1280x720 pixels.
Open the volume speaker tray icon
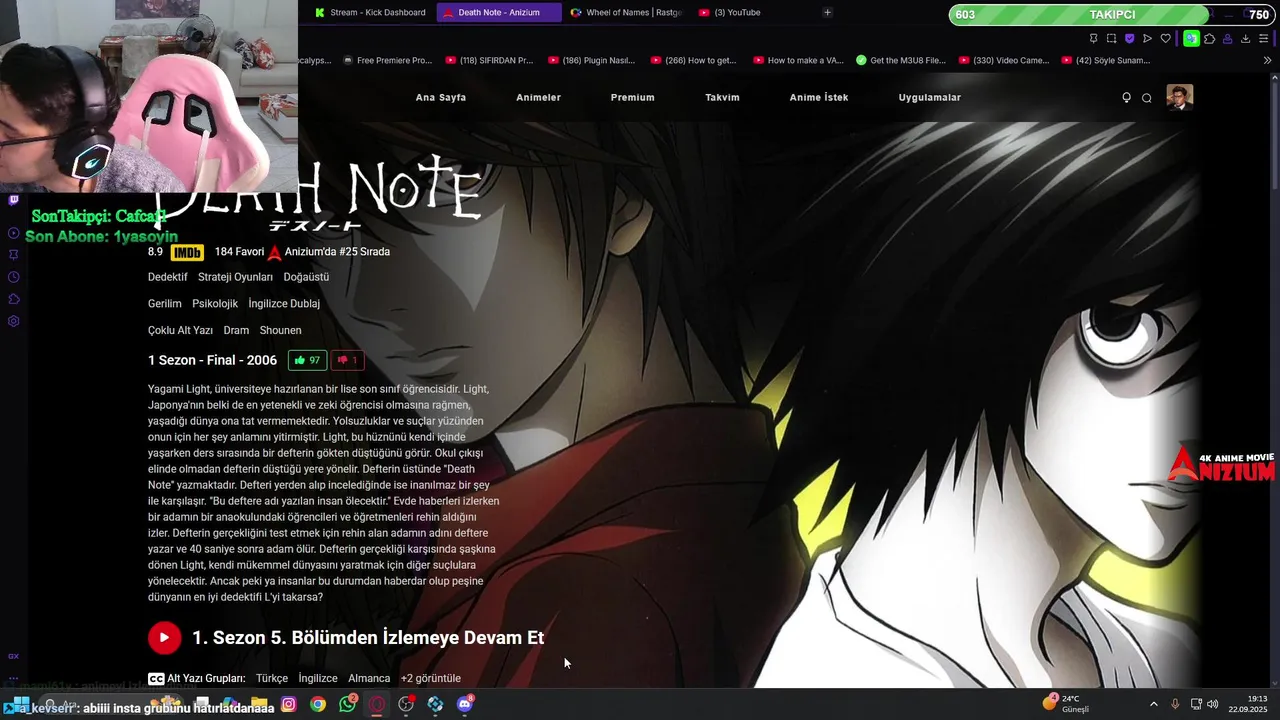pyautogui.click(x=1213, y=704)
